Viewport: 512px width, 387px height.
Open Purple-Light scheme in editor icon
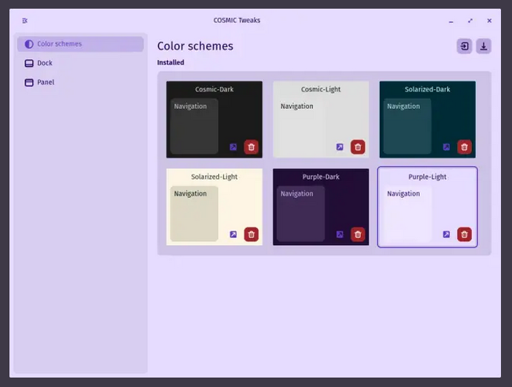click(x=446, y=234)
